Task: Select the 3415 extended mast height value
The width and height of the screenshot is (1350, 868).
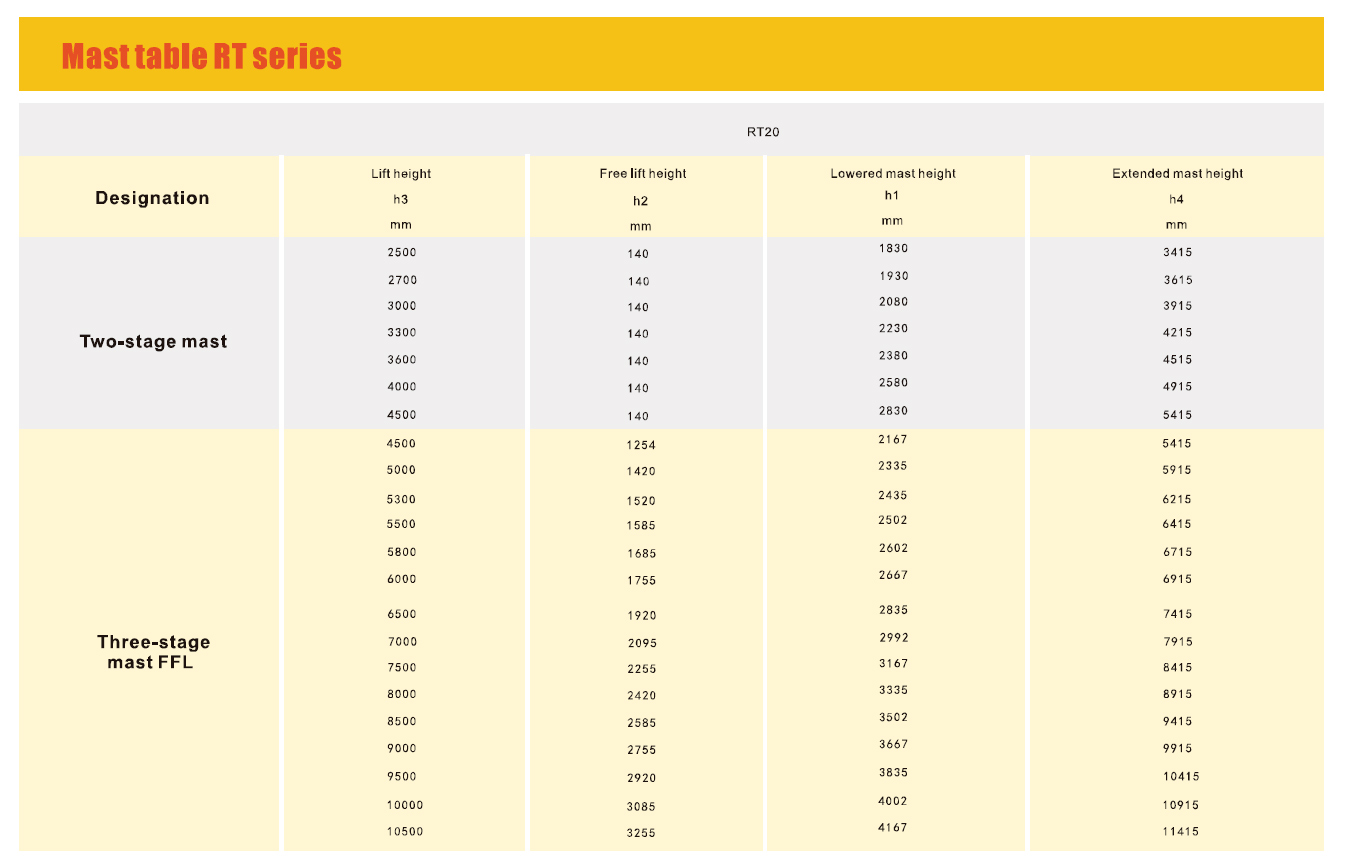Action: coord(1178,253)
